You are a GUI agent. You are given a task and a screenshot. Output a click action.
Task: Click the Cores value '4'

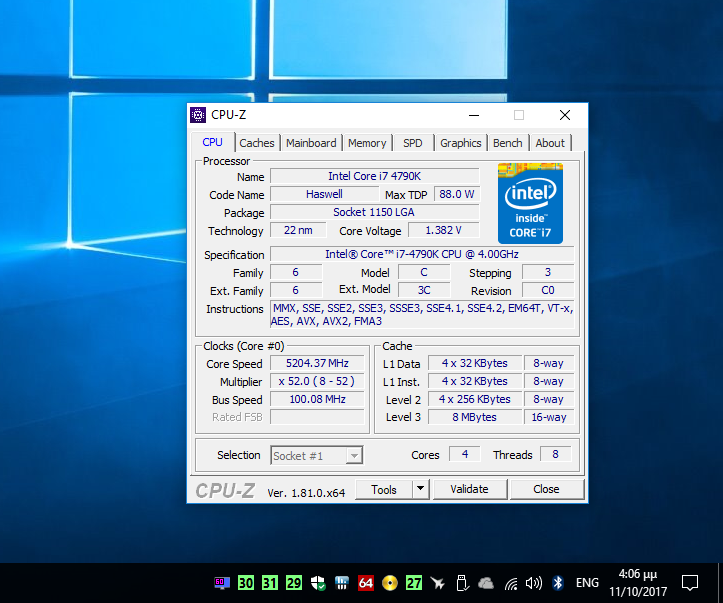click(465, 455)
